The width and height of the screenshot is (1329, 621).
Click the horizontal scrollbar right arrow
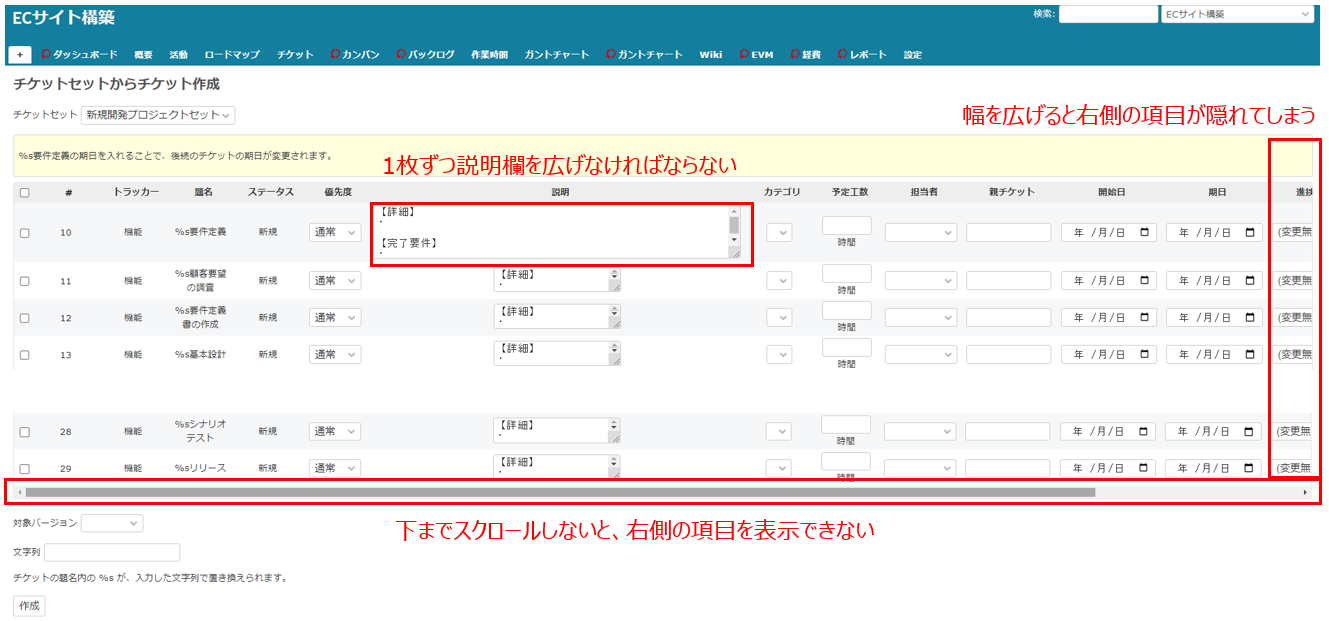pyautogui.click(x=1305, y=492)
